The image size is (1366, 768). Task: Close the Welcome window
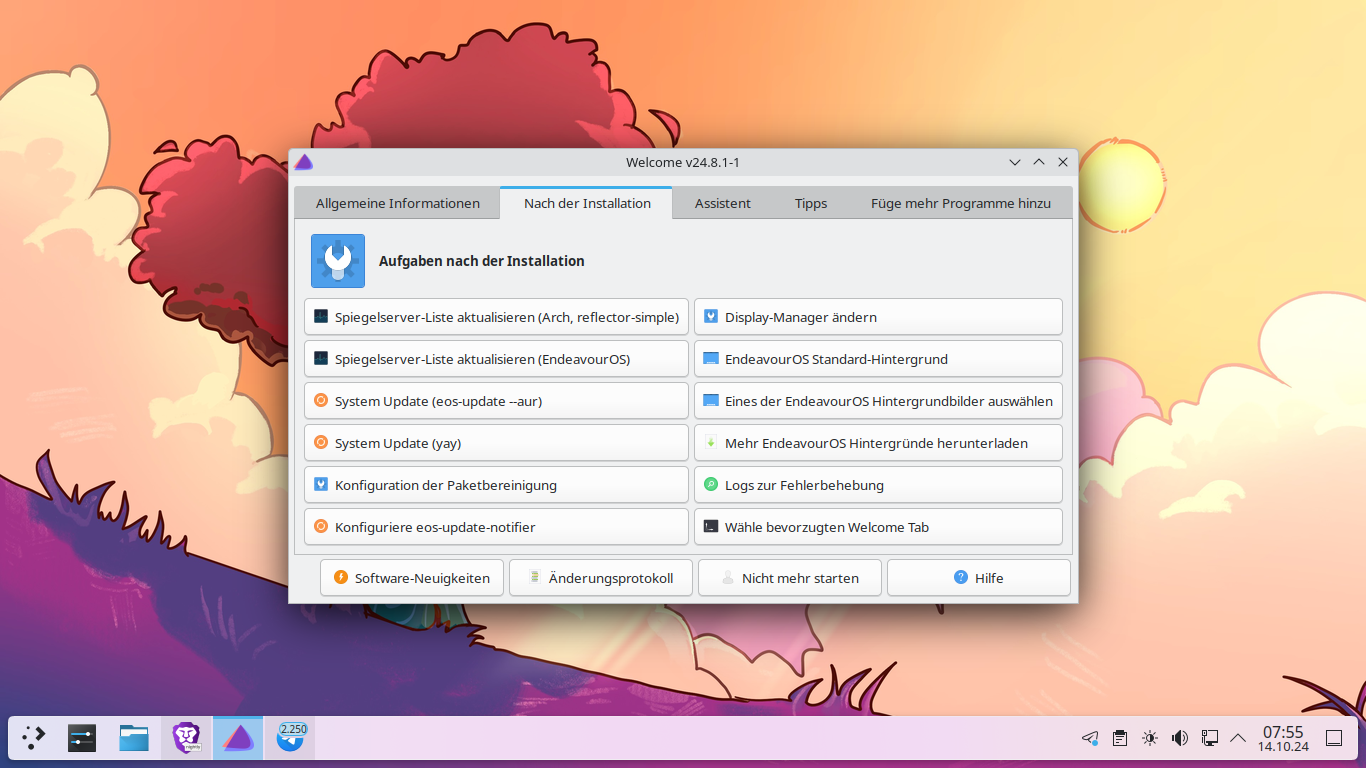(1063, 162)
